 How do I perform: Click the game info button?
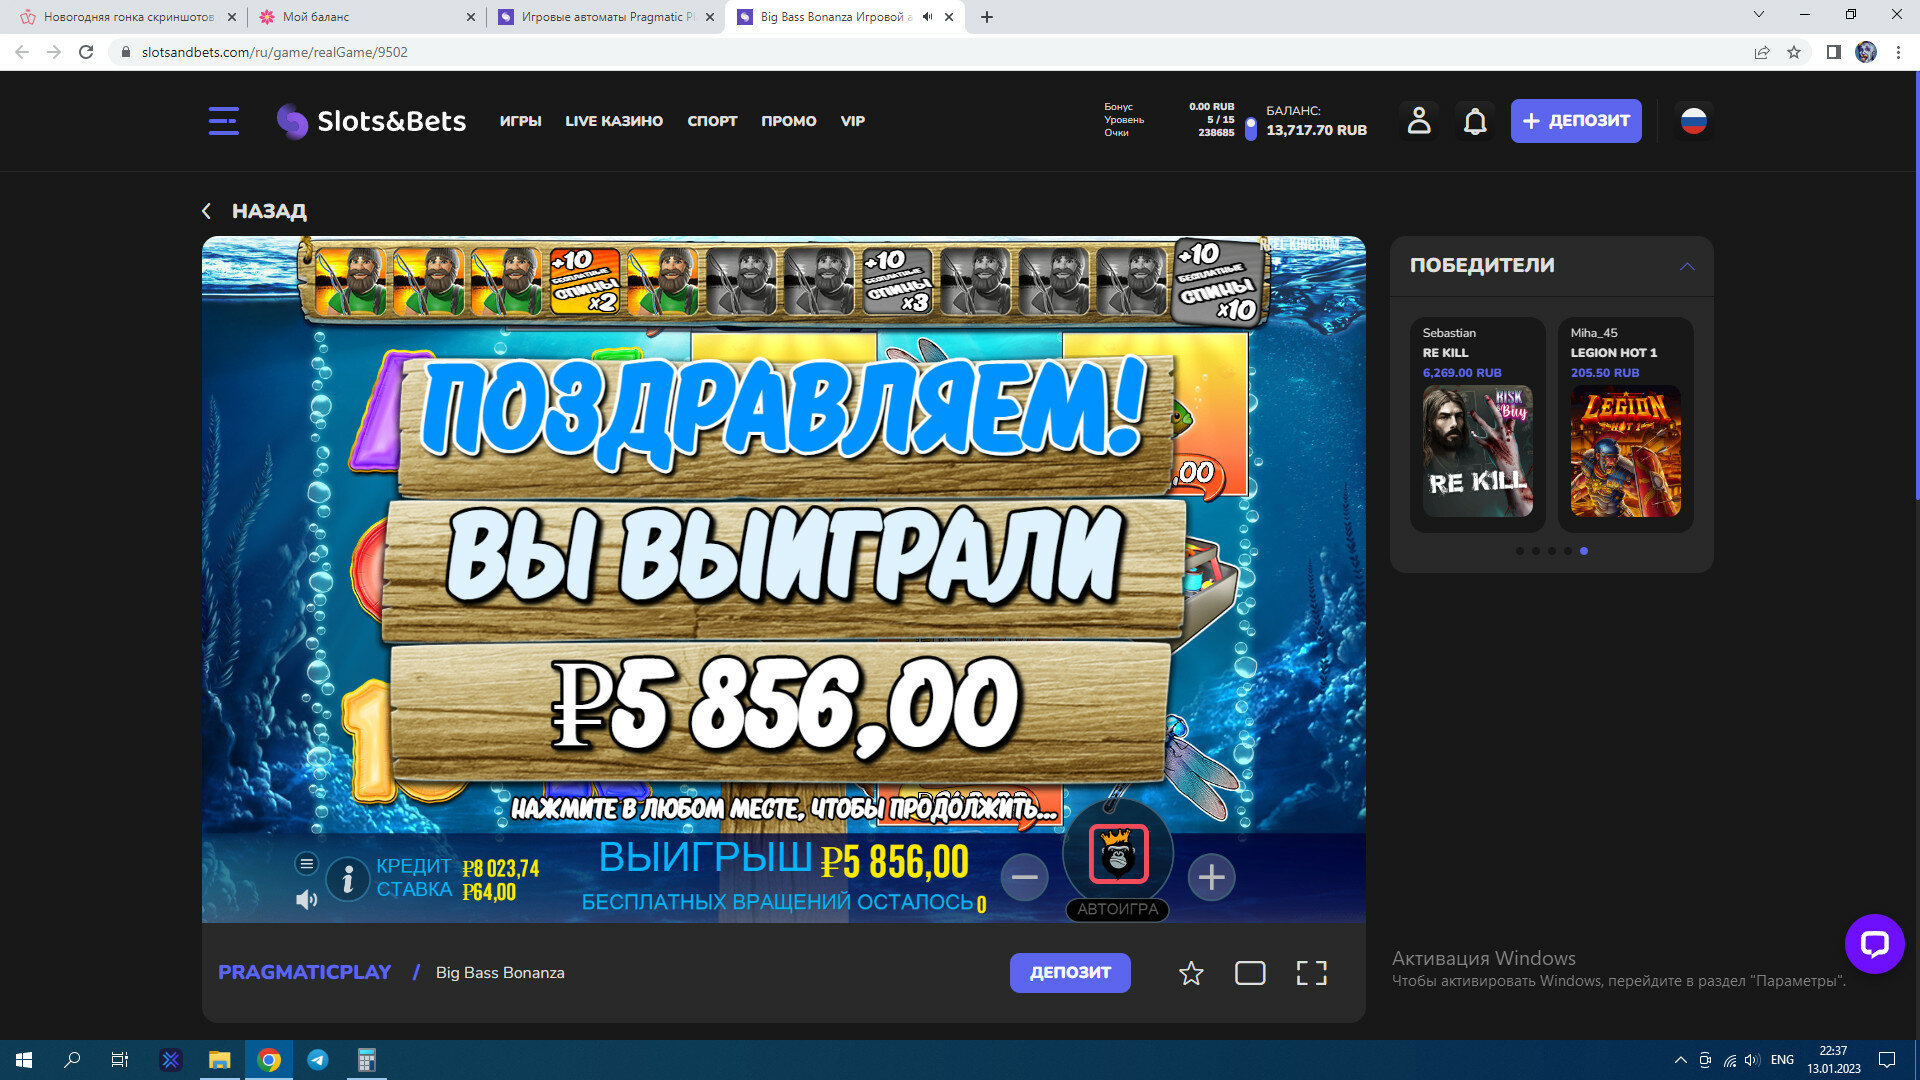(348, 879)
